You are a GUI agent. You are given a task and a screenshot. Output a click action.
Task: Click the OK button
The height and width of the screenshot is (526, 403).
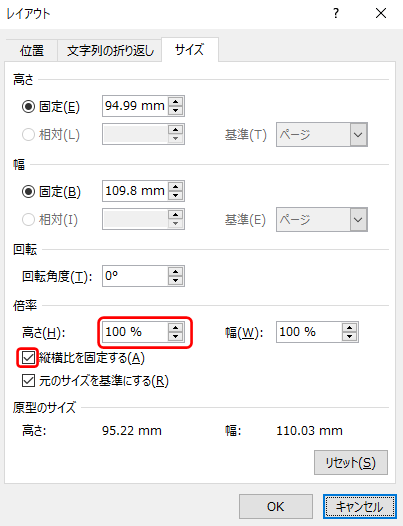[276, 506]
